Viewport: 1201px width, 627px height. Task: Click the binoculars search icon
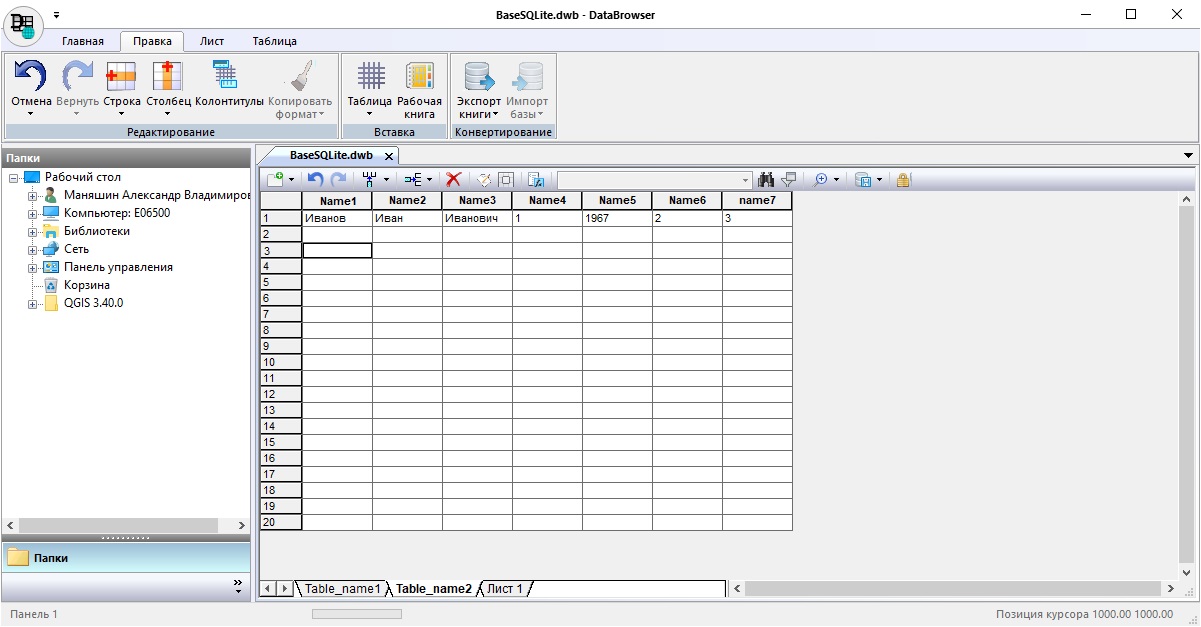coord(767,180)
